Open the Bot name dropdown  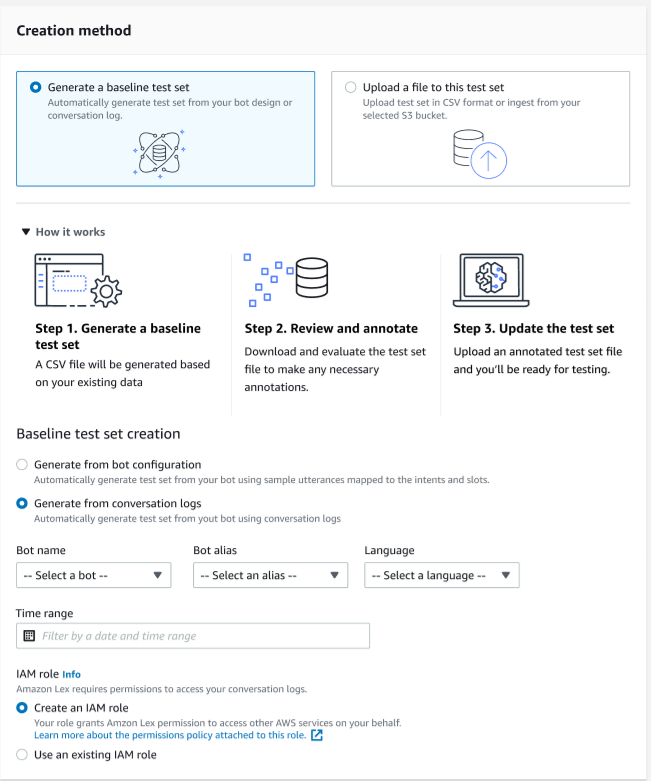coord(94,575)
